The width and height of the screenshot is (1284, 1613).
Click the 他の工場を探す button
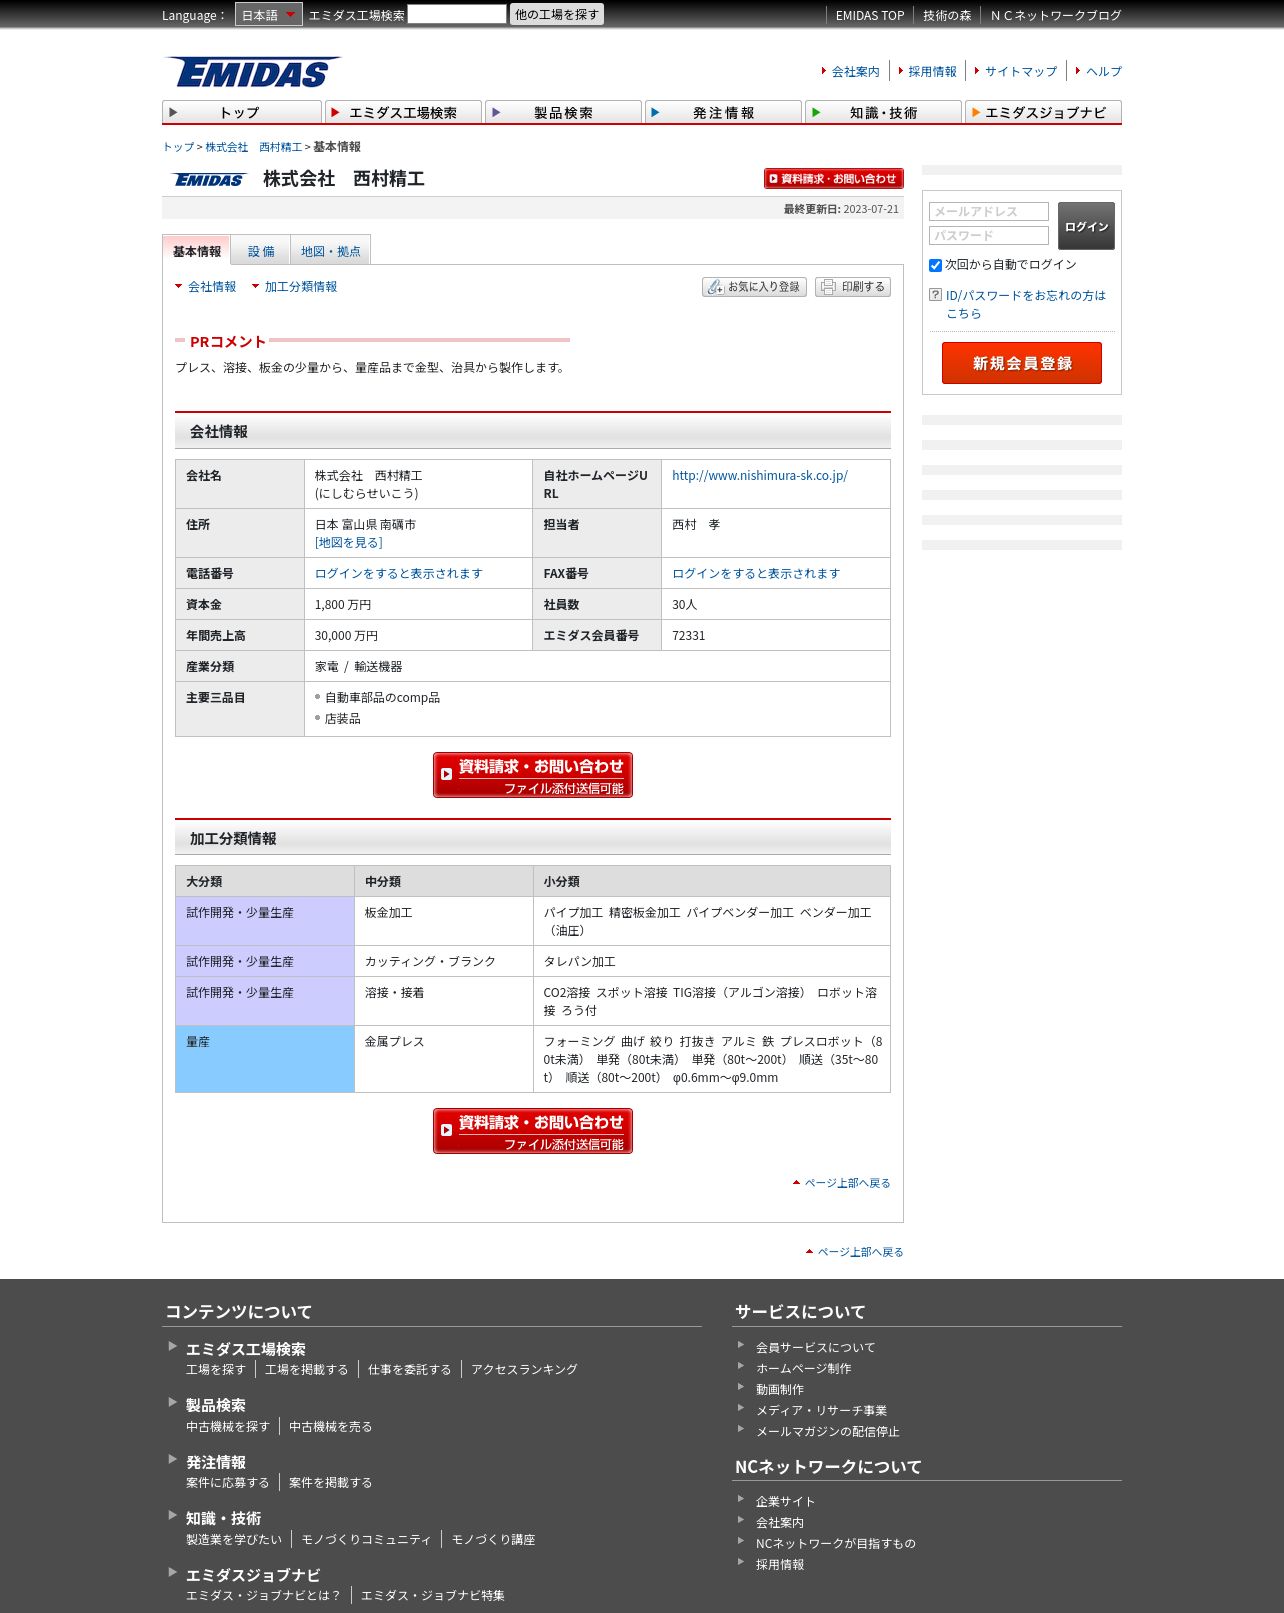point(557,14)
